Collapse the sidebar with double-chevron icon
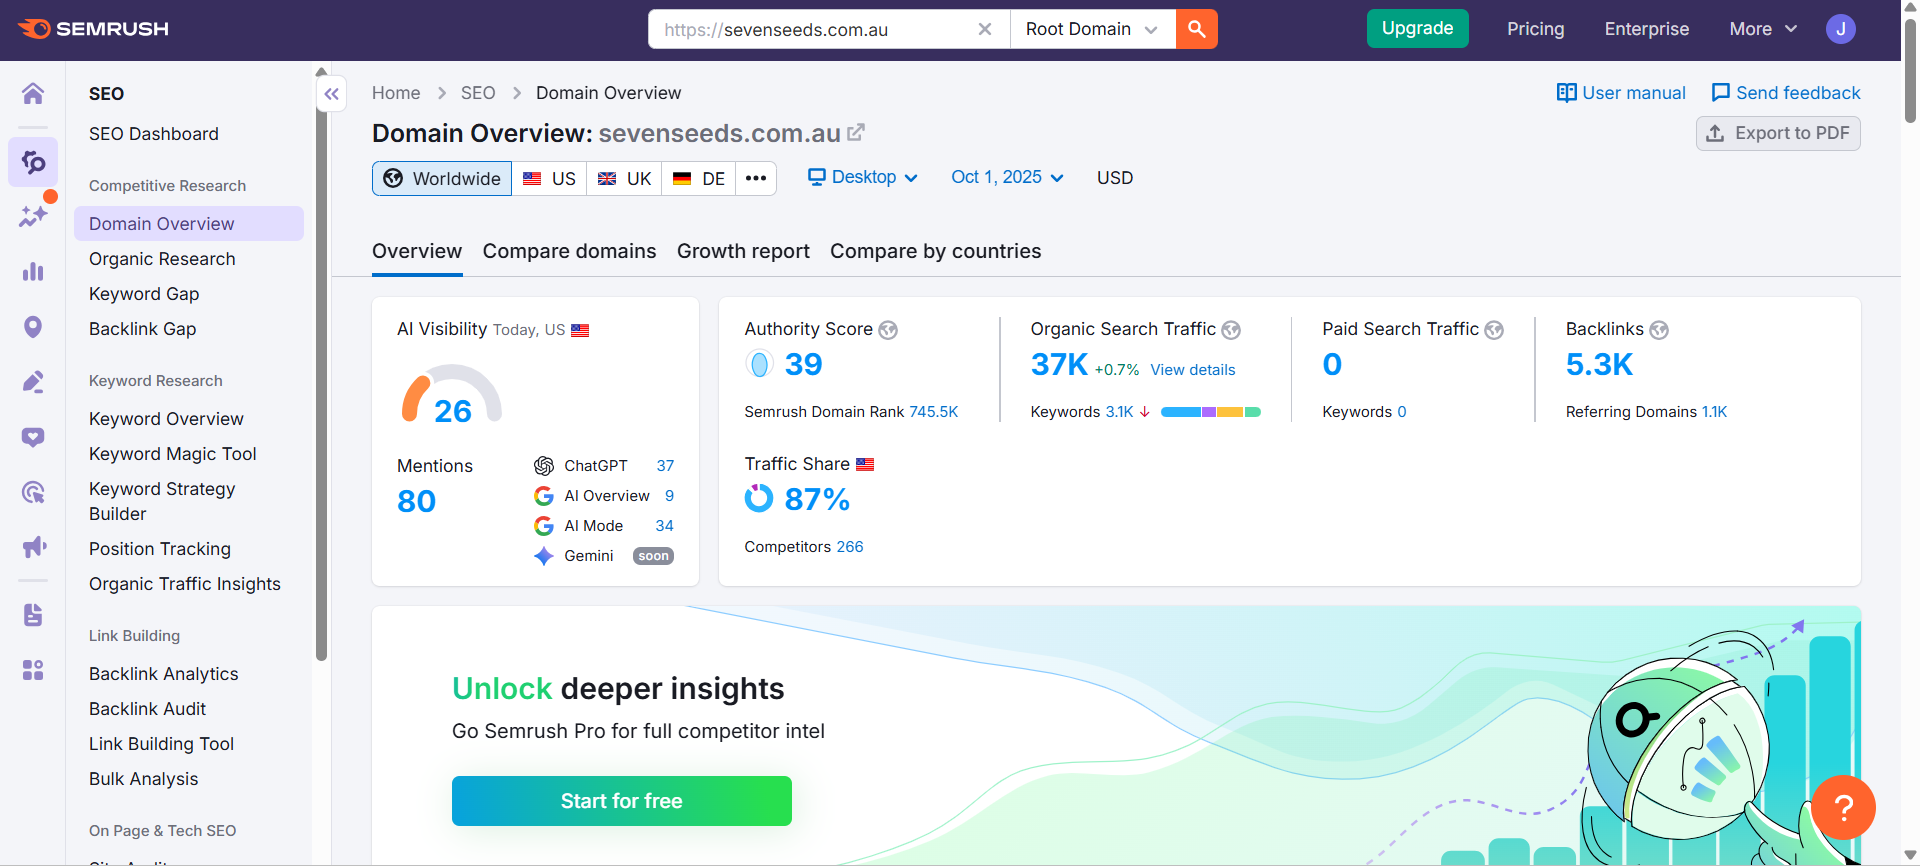Viewport: 1920px width, 866px height. tap(332, 94)
